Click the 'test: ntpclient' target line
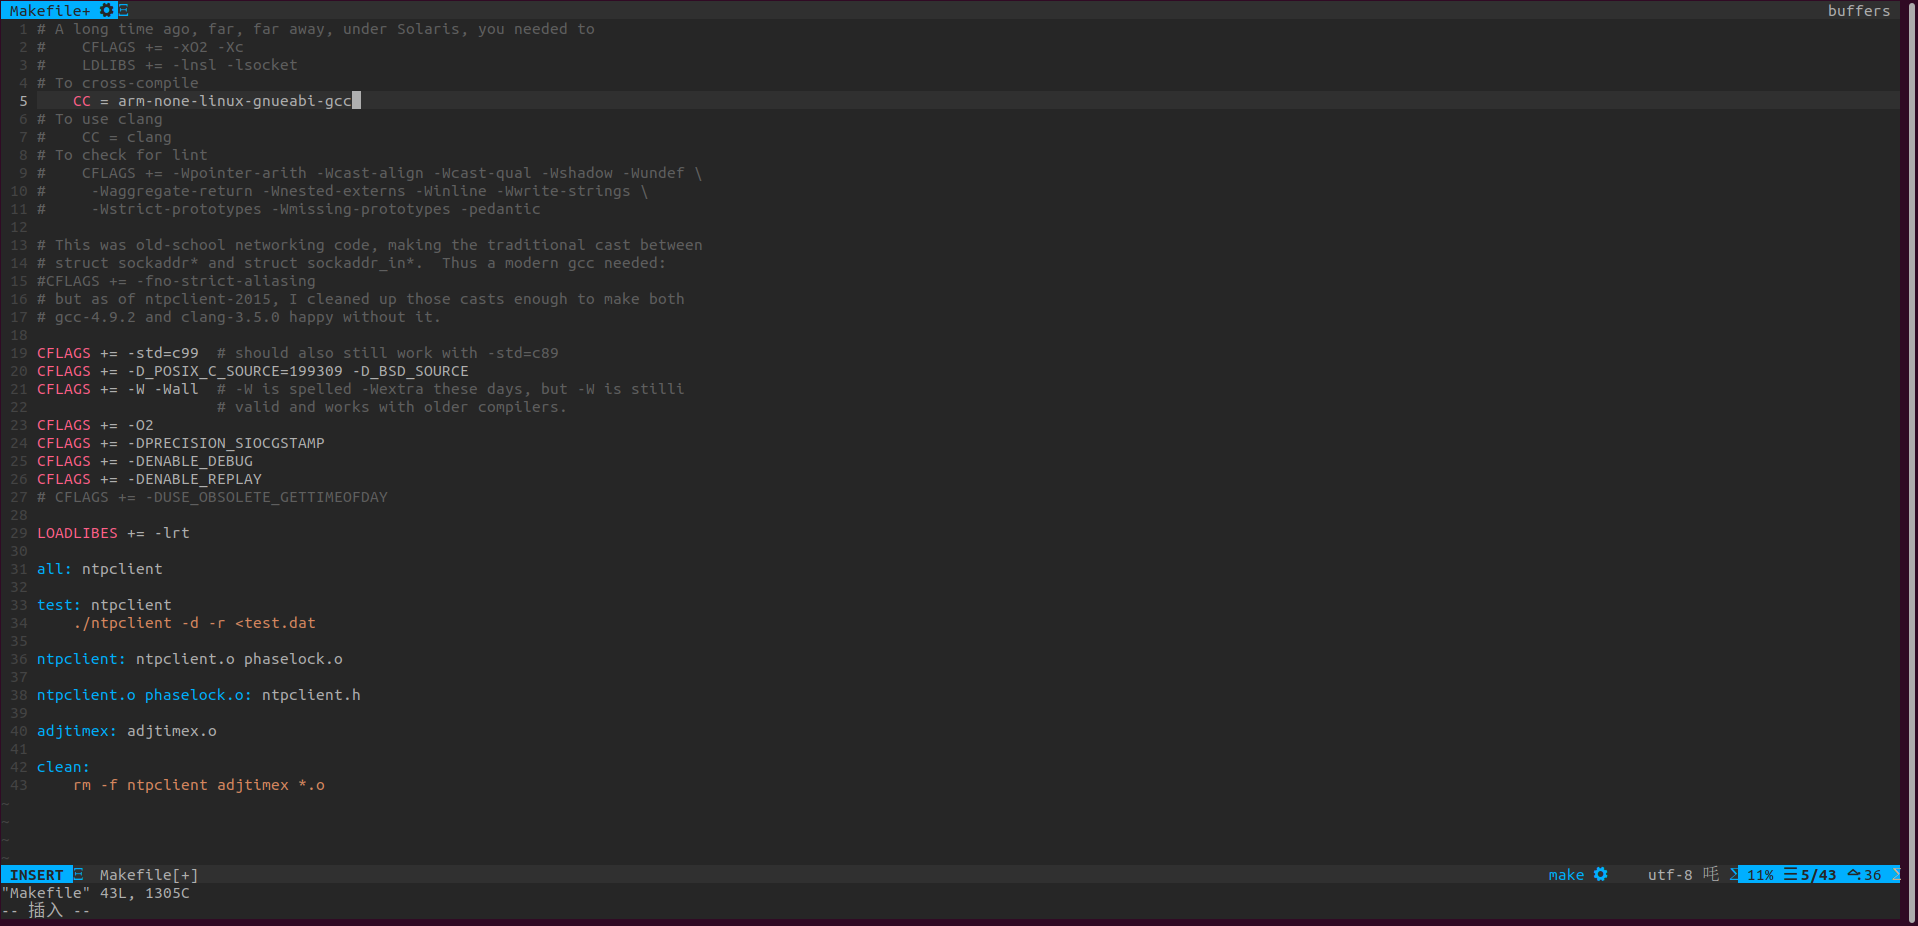Screen dimensions: 1918x926 (x=104, y=604)
